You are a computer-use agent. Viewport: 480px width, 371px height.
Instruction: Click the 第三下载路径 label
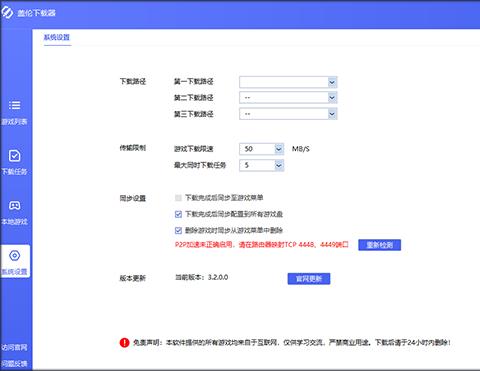point(194,114)
